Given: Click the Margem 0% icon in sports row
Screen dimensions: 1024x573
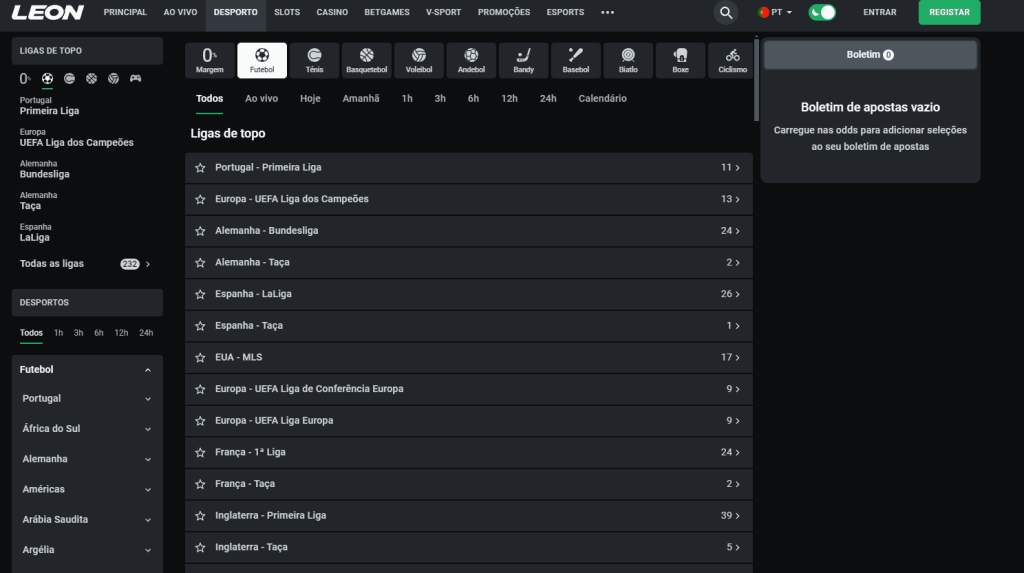Looking at the screenshot, I should tap(210, 60).
